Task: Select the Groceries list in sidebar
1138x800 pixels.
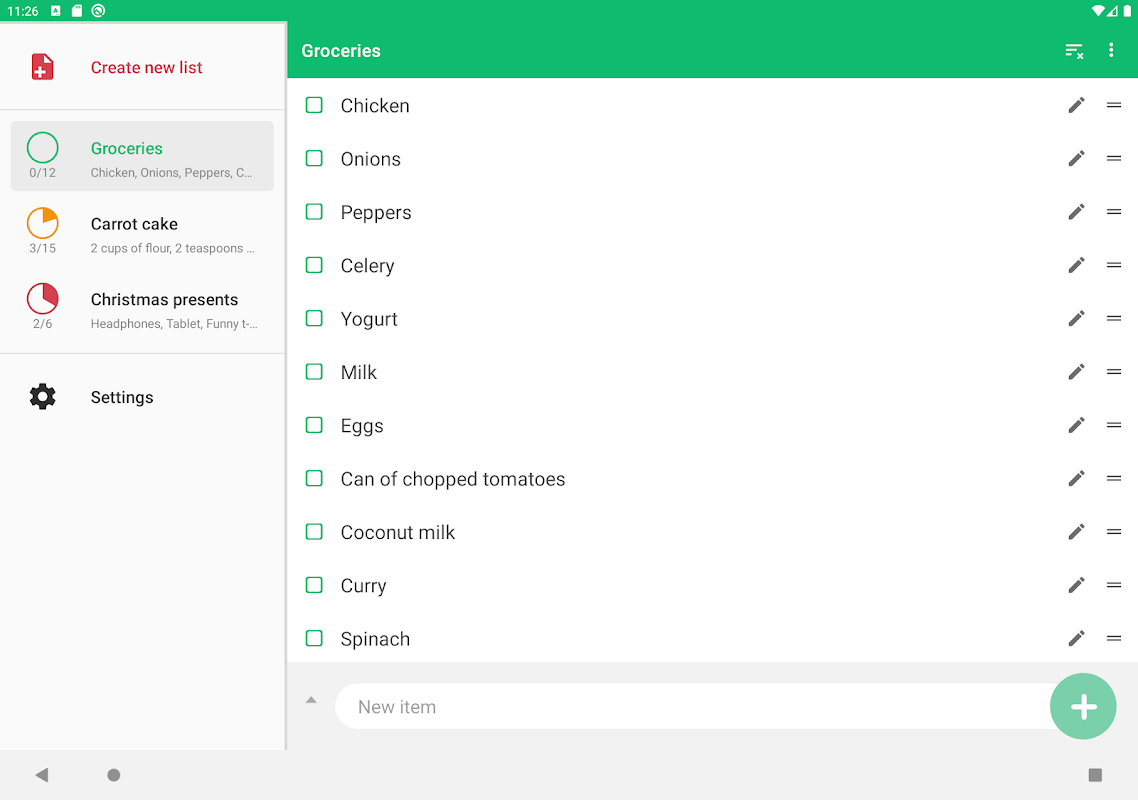Action: 142,156
